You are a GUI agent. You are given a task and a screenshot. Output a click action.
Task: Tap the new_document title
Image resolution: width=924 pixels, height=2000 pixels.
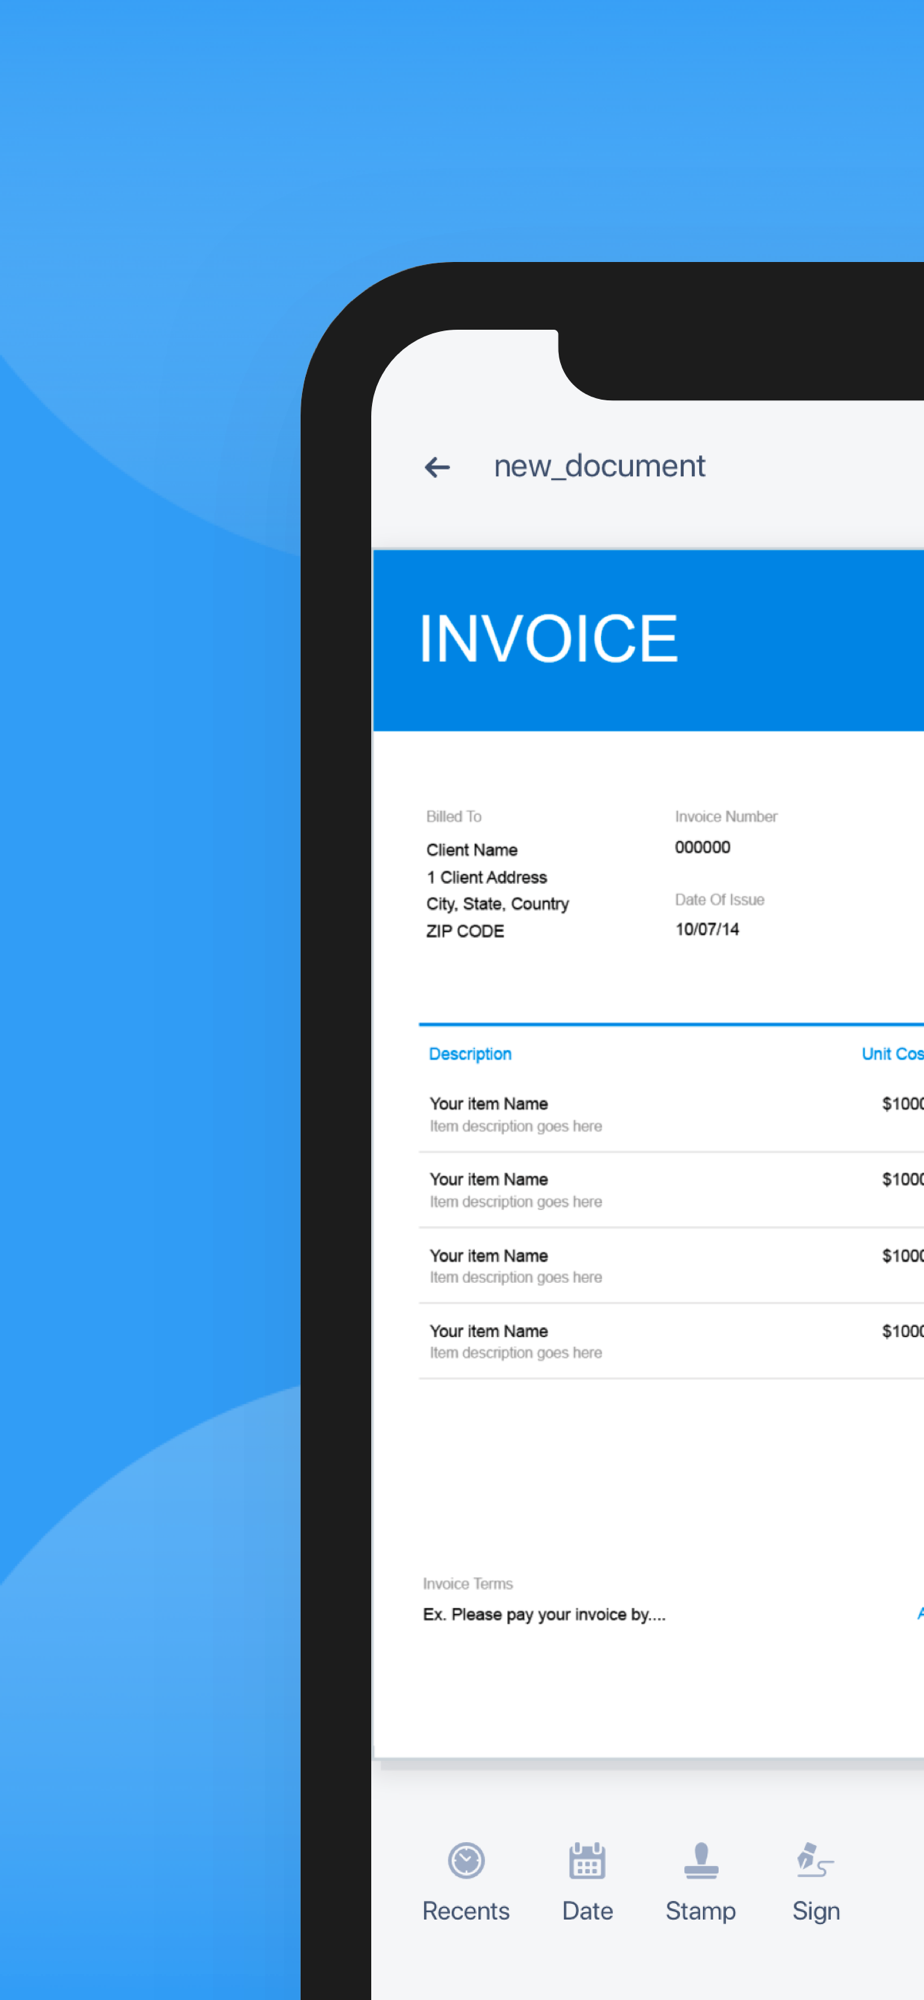(x=599, y=466)
